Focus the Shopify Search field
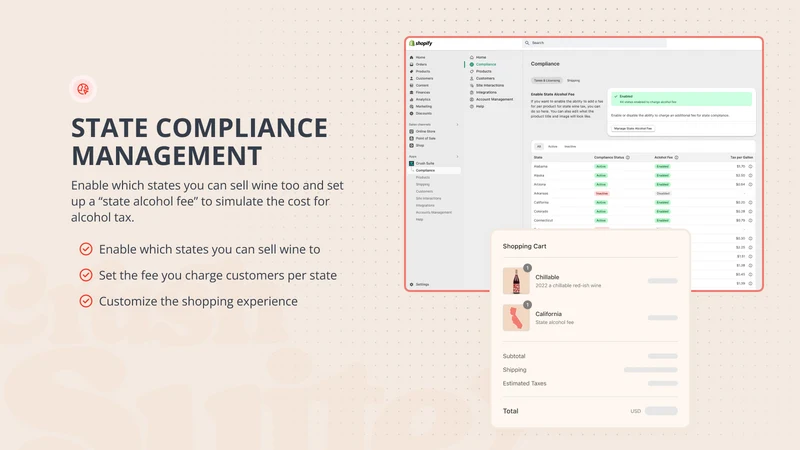 (594, 43)
